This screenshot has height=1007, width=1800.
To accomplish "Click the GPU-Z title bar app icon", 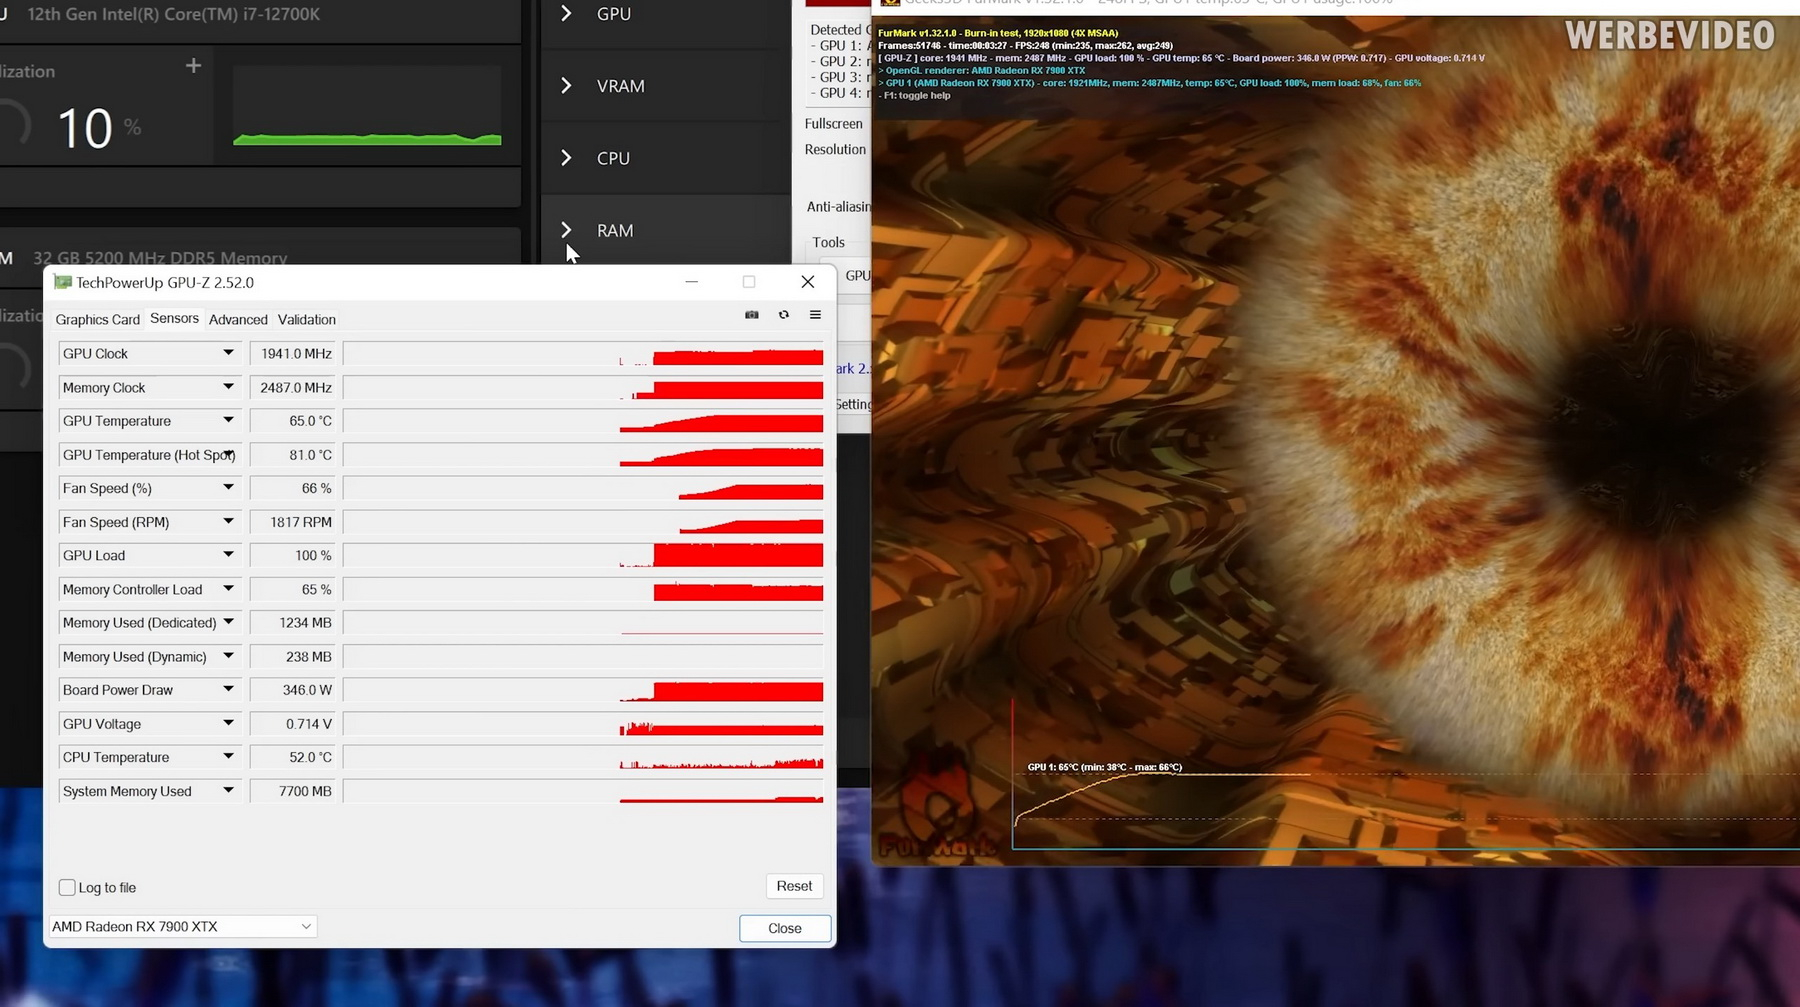I will click(63, 282).
